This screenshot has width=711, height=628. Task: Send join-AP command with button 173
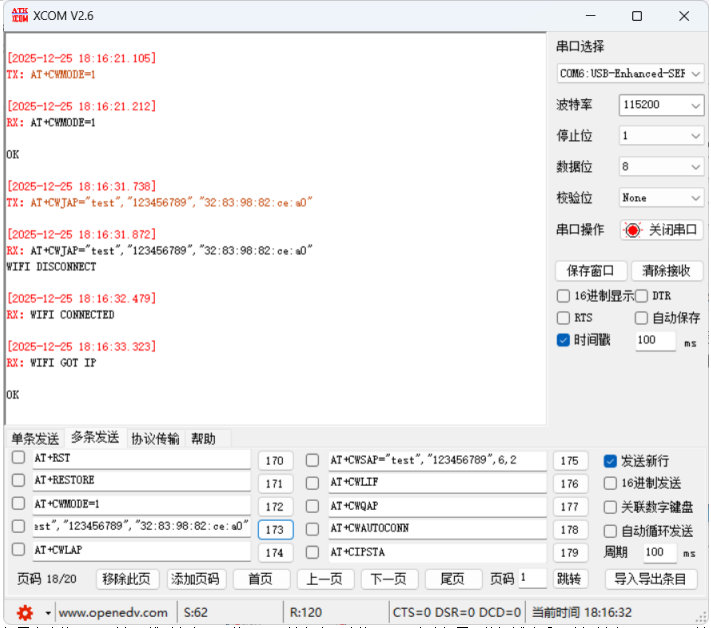pyautogui.click(x=275, y=530)
